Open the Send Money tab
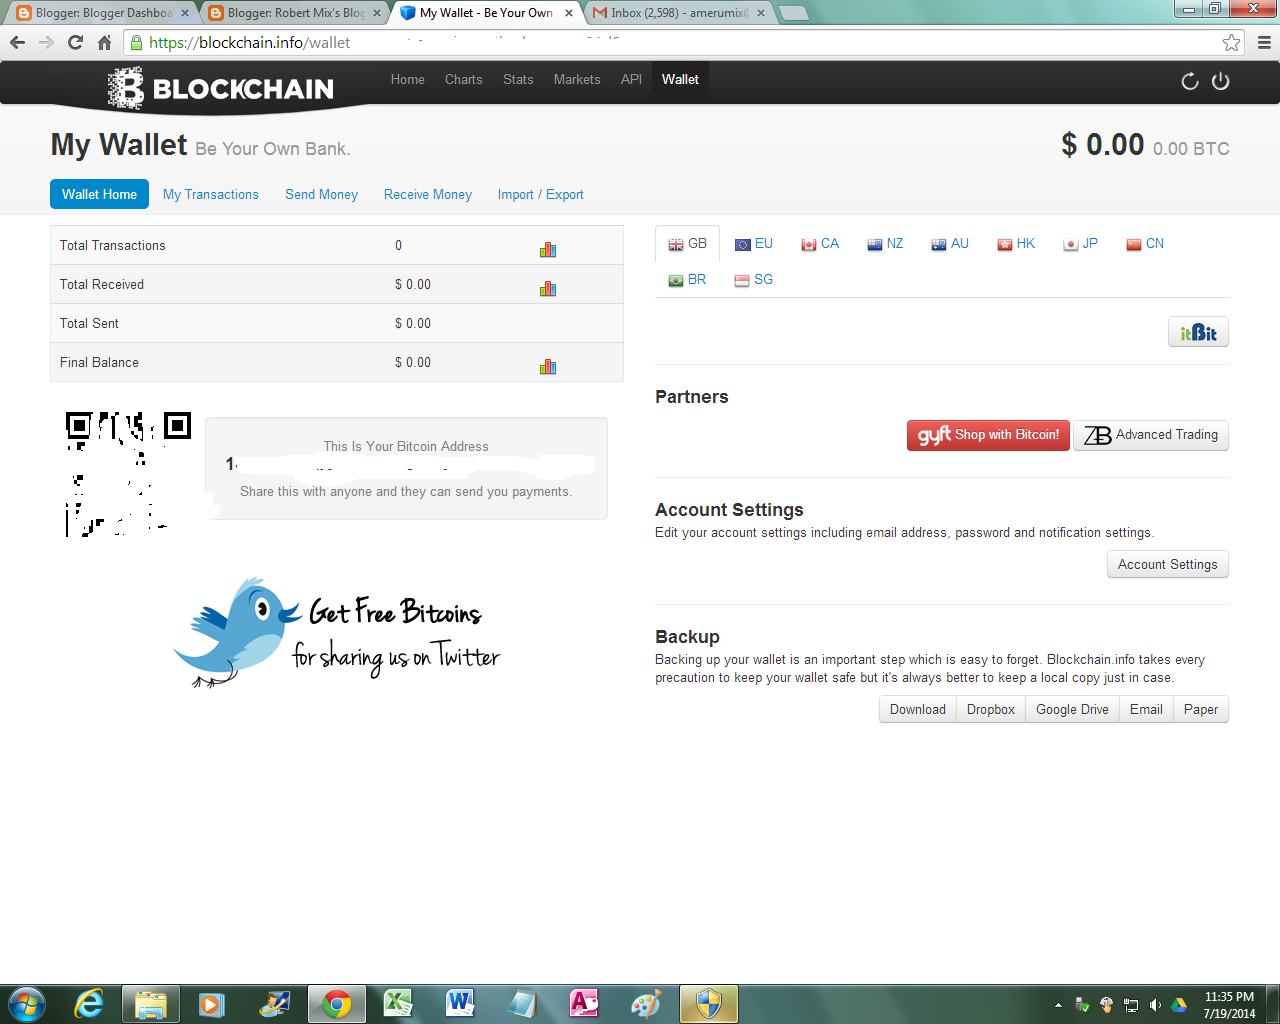 pyautogui.click(x=322, y=194)
